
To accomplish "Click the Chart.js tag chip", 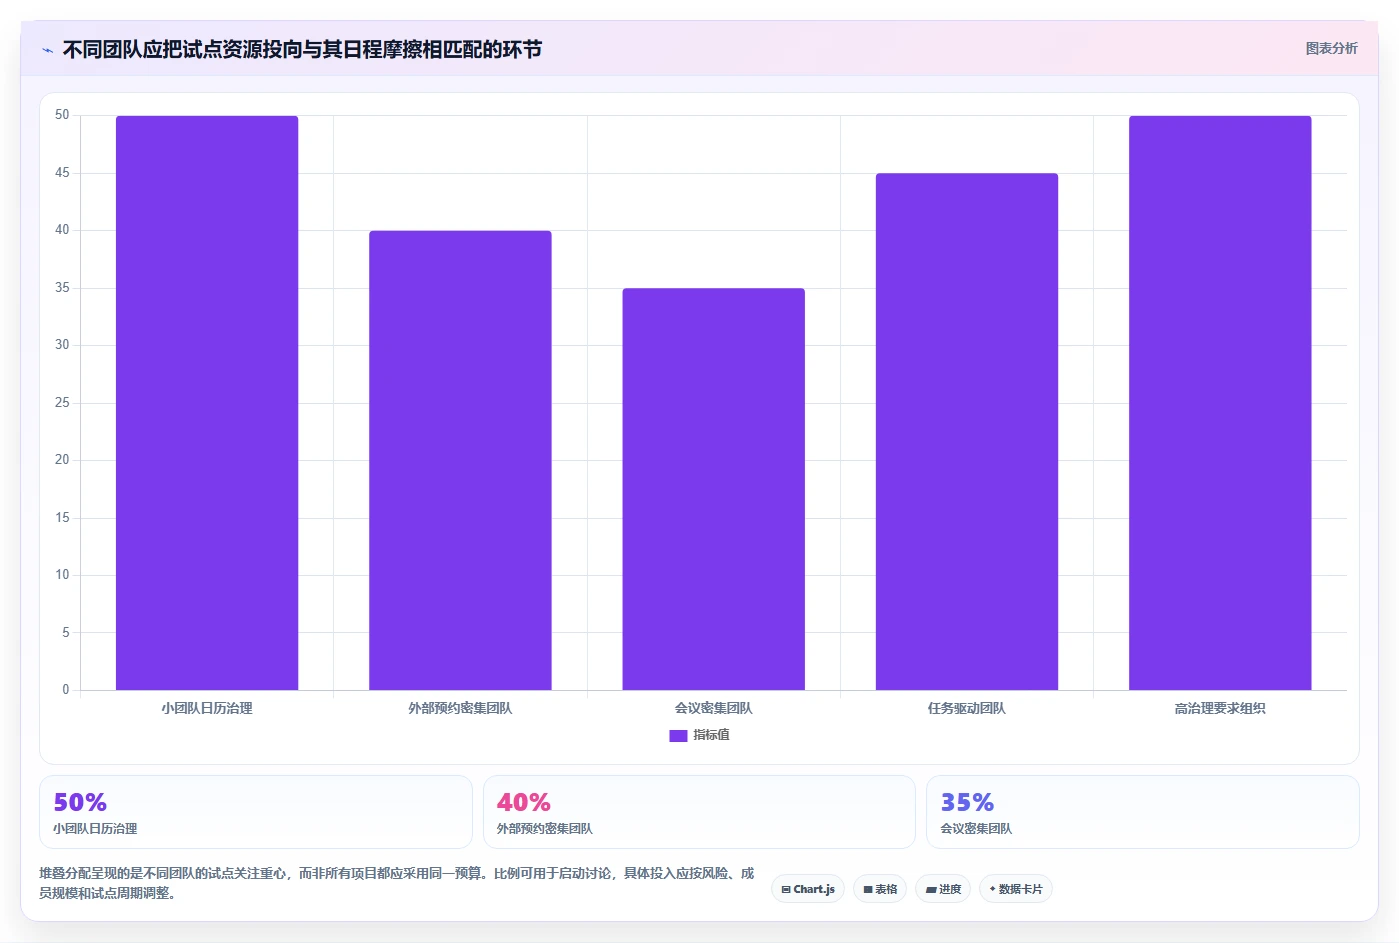I will [x=808, y=889].
